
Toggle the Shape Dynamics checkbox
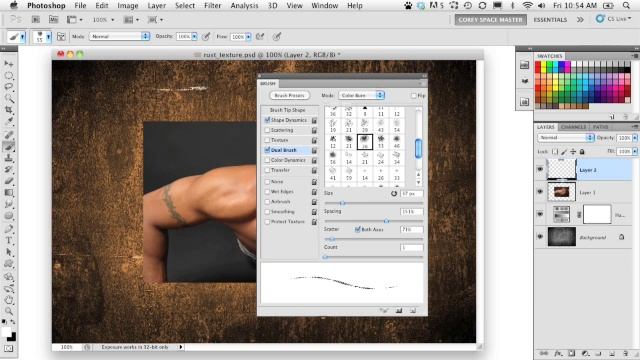(x=267, y=120)
